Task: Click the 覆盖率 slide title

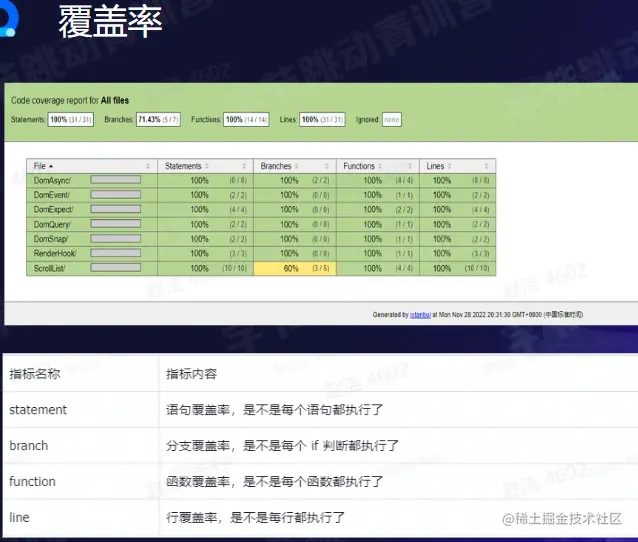Action: tap(110, 22)
